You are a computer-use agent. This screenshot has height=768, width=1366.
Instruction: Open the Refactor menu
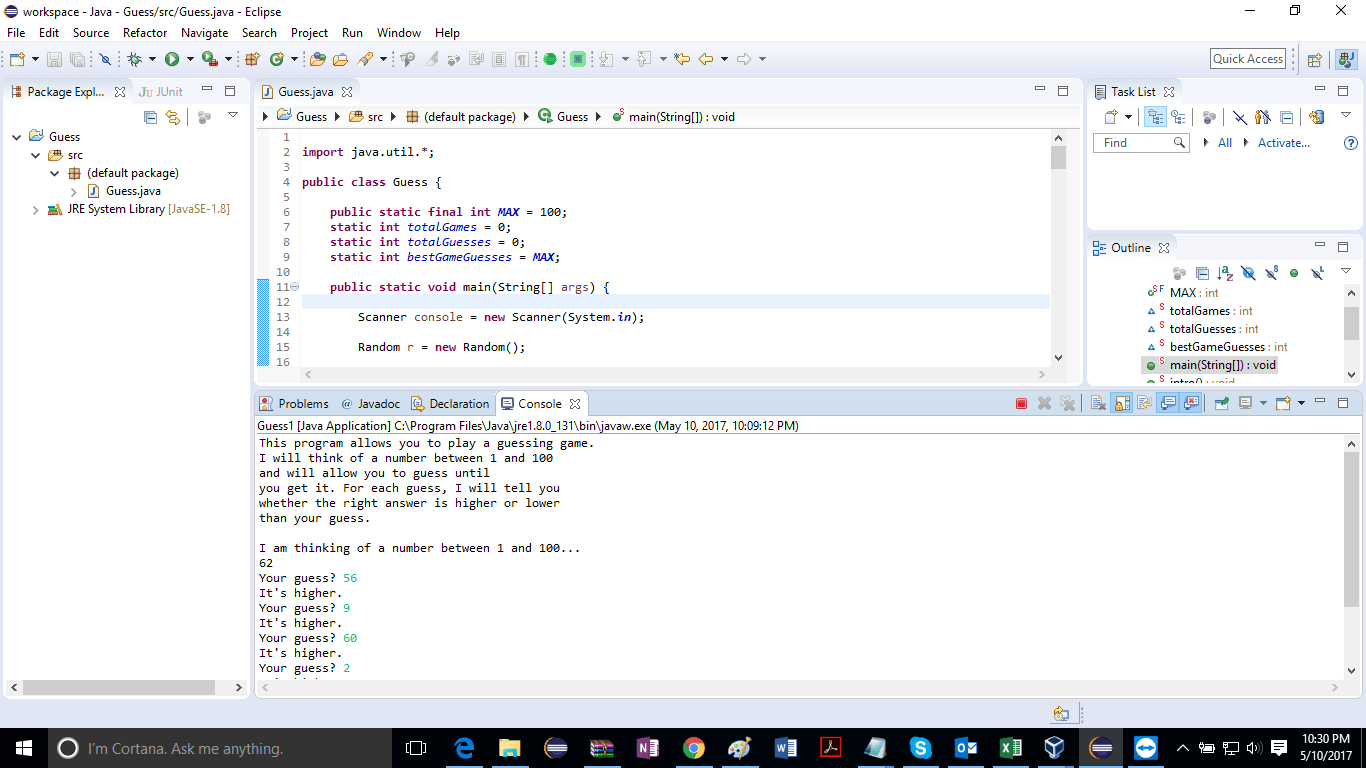(145, 33)
